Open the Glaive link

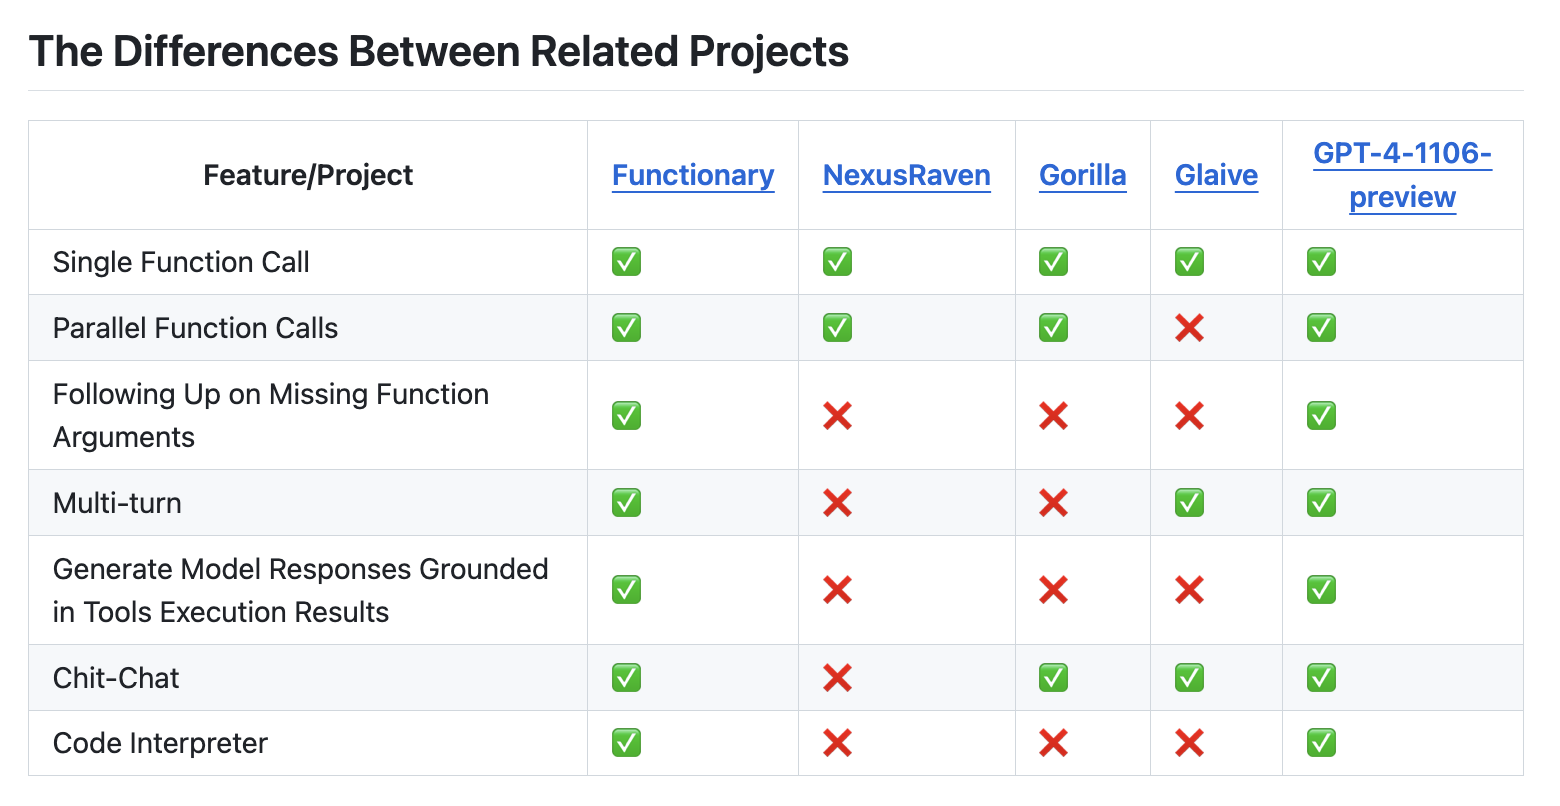pyautogui.click(x=1216, y=175)
